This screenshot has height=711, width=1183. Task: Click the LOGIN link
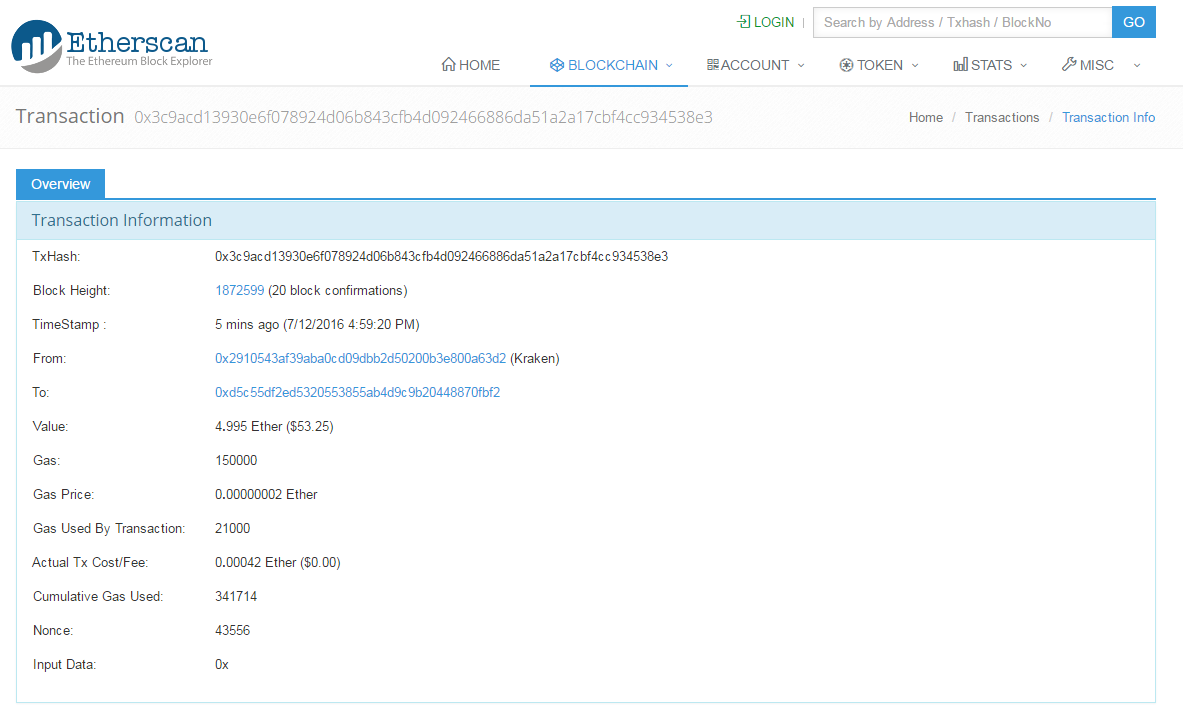pos(772,21)
